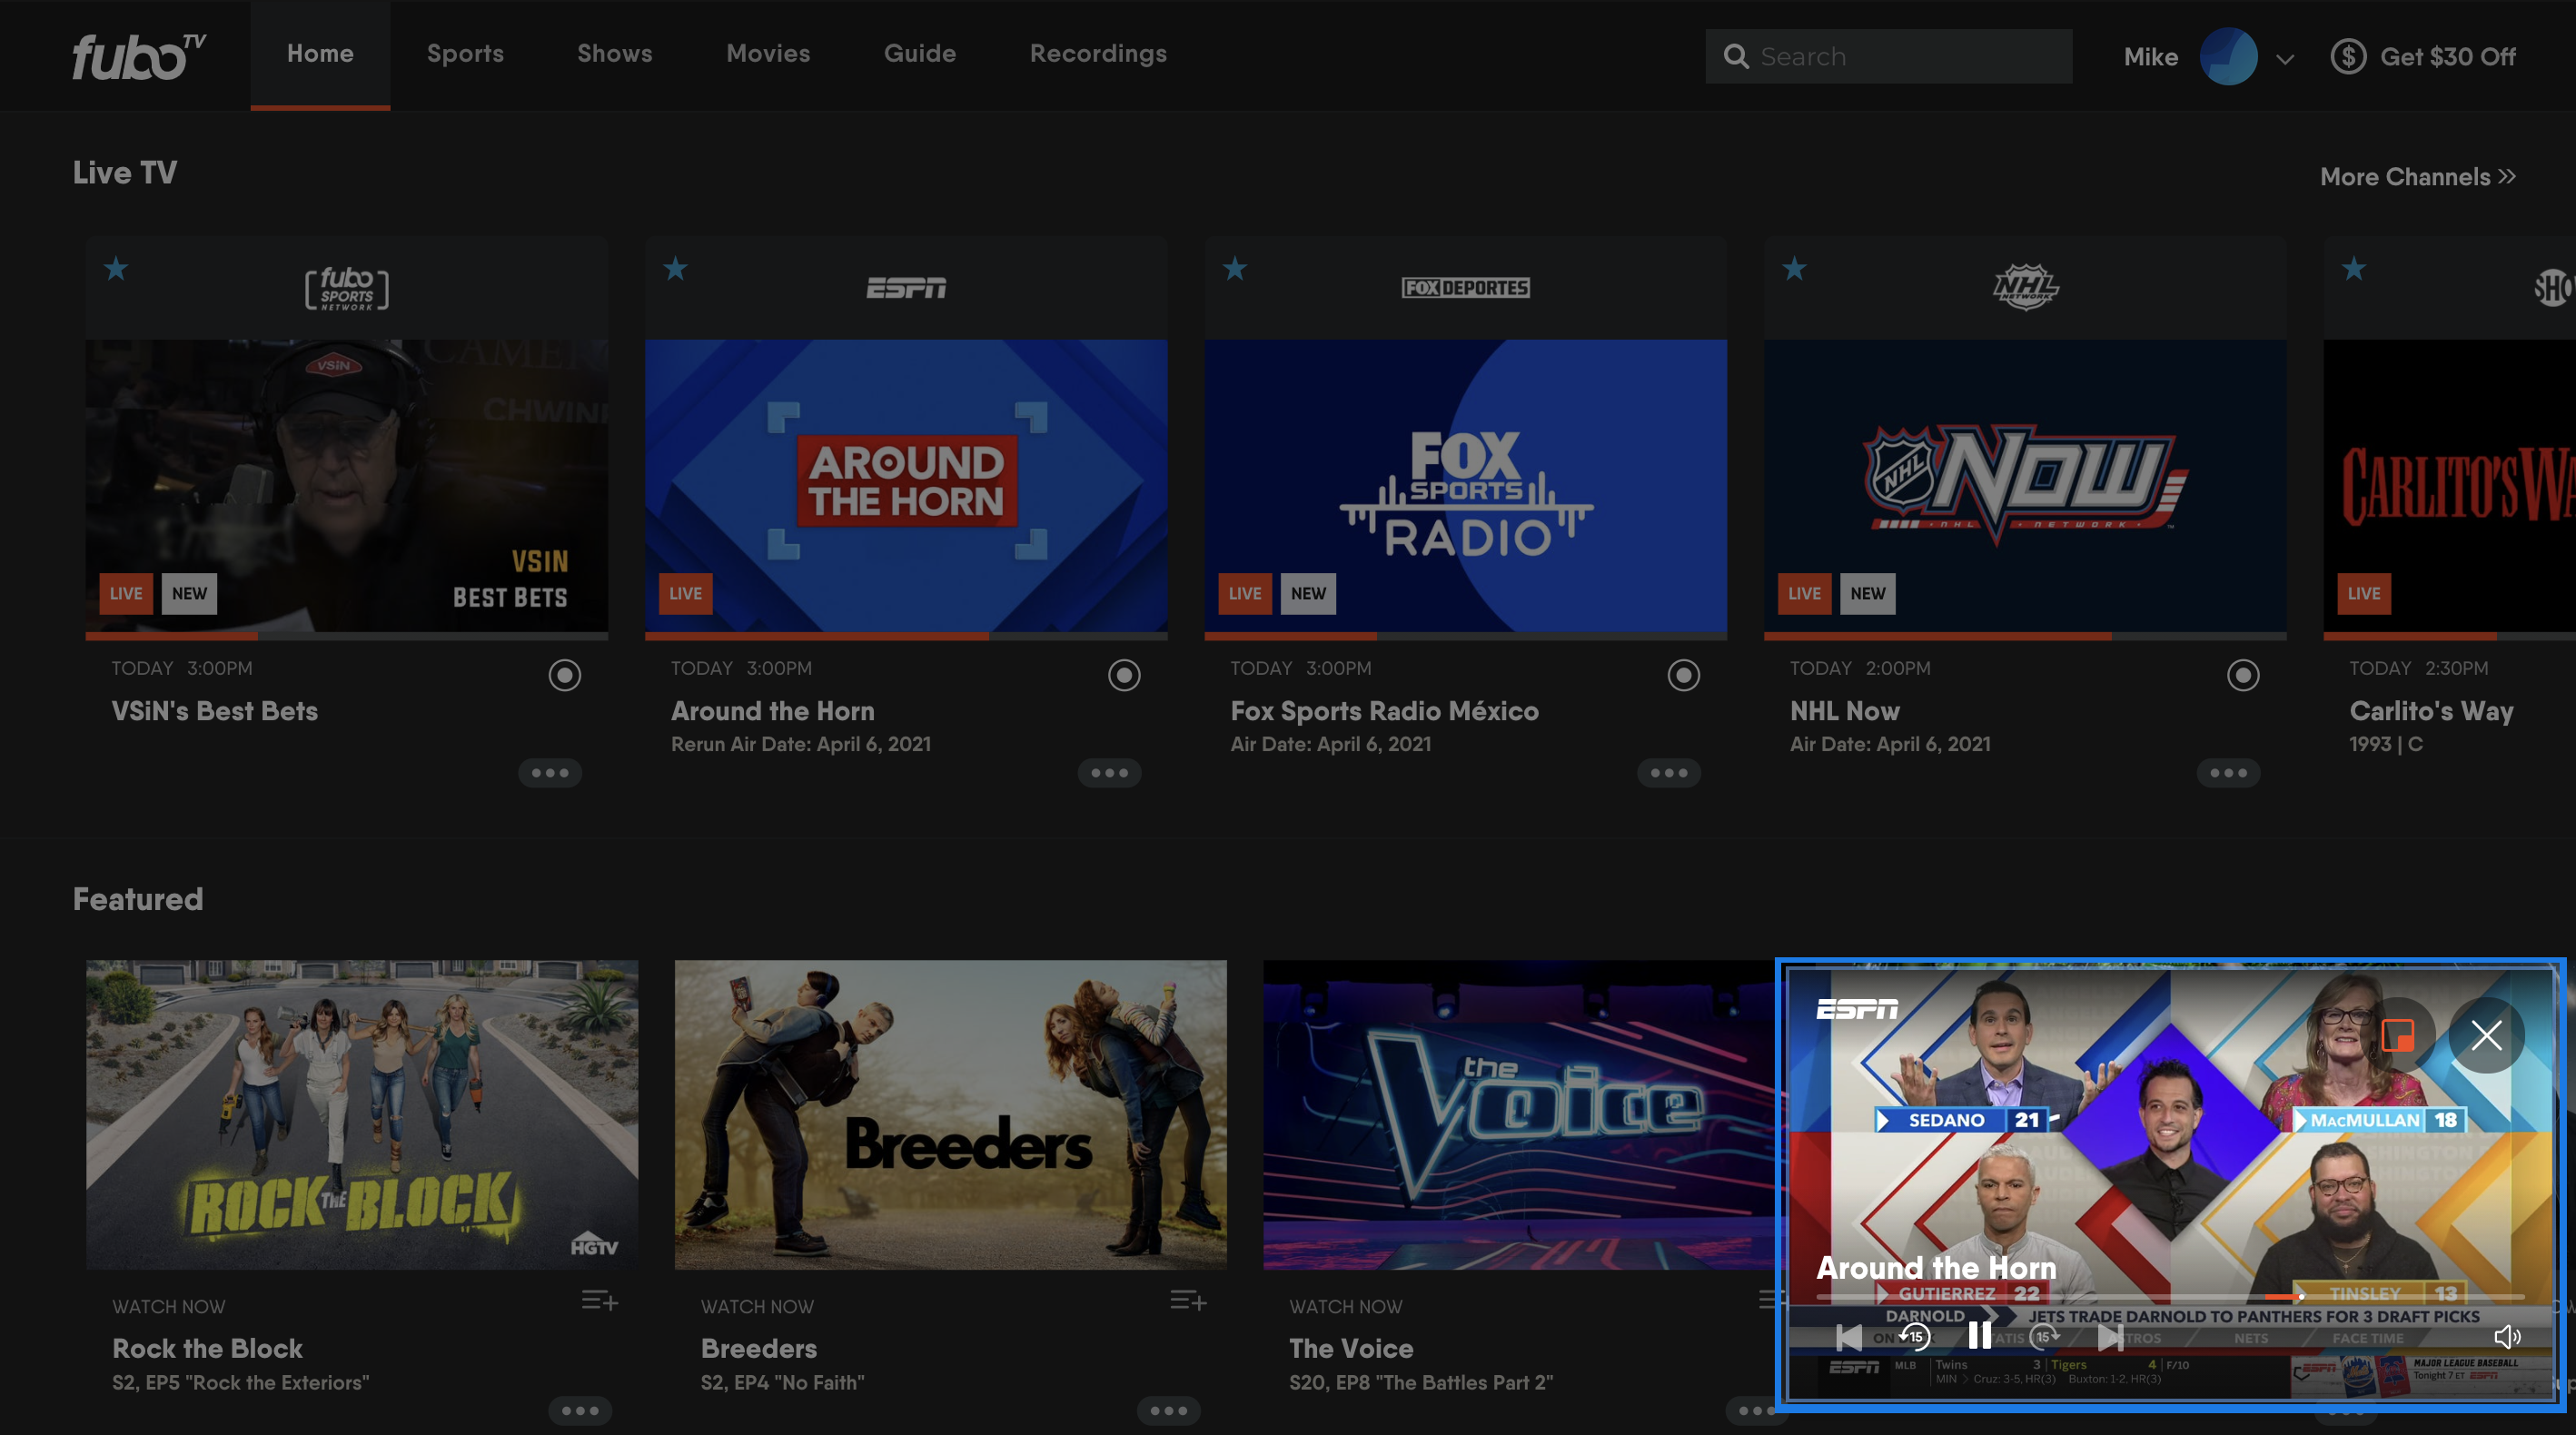Jump to live with next button
Screen dimensions: 2576x1435
[2110, 1337]
